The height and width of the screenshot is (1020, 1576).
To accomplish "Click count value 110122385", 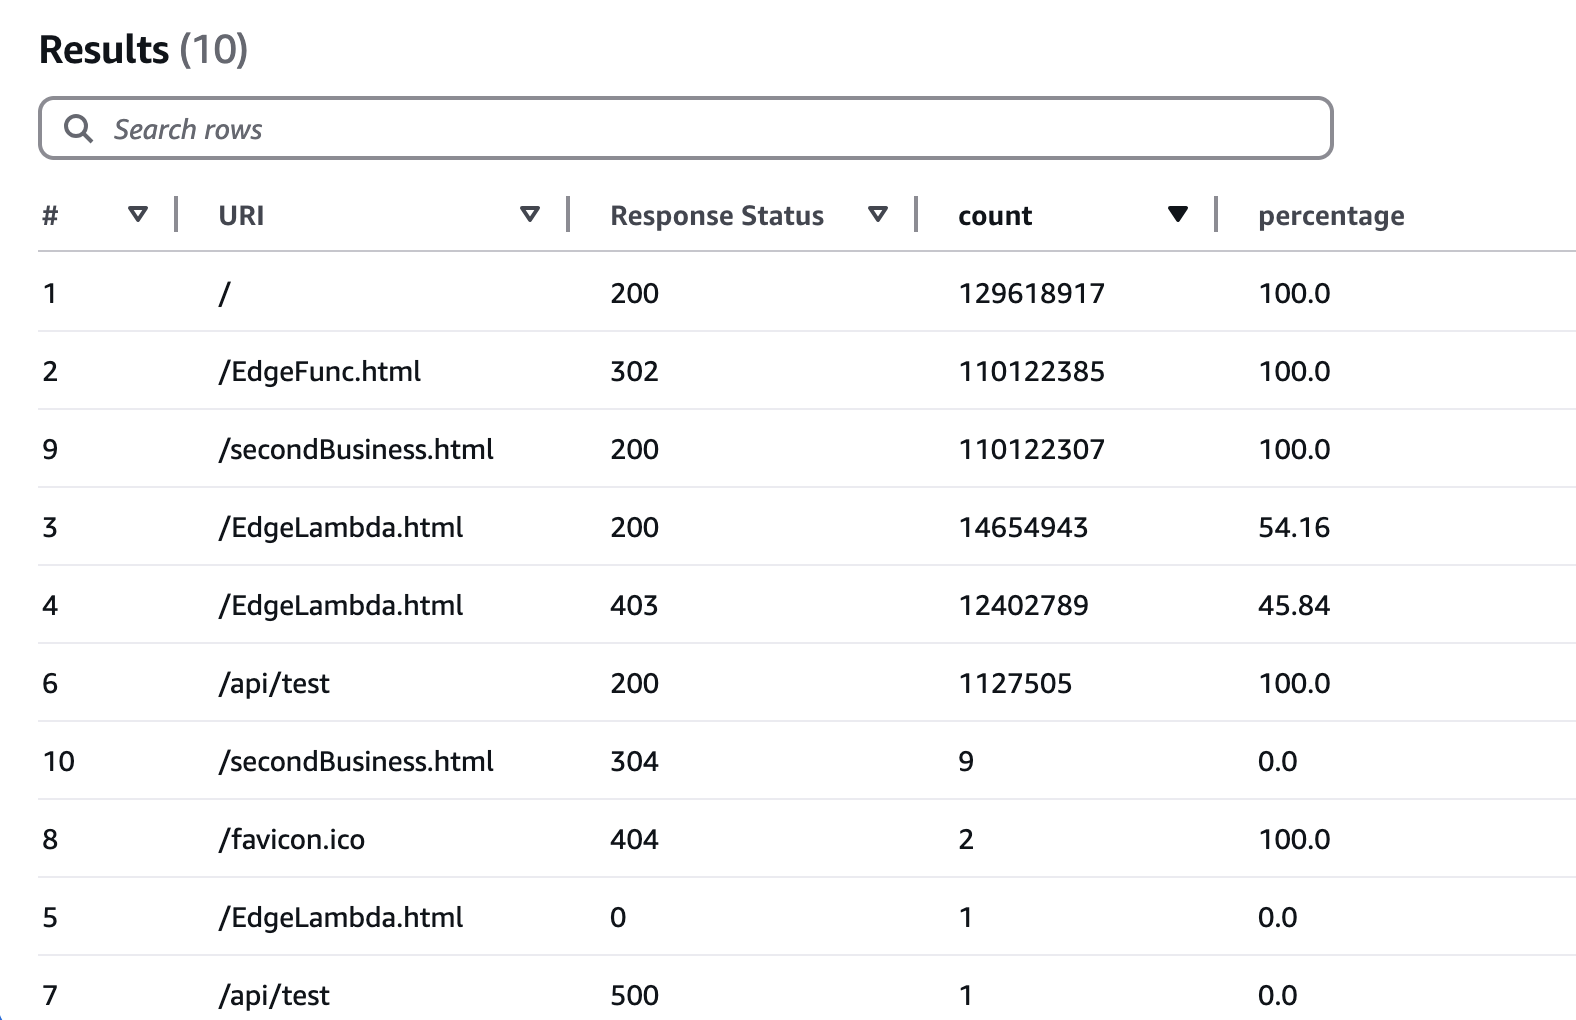I will pyautogui.click(x=1032, y=371).
